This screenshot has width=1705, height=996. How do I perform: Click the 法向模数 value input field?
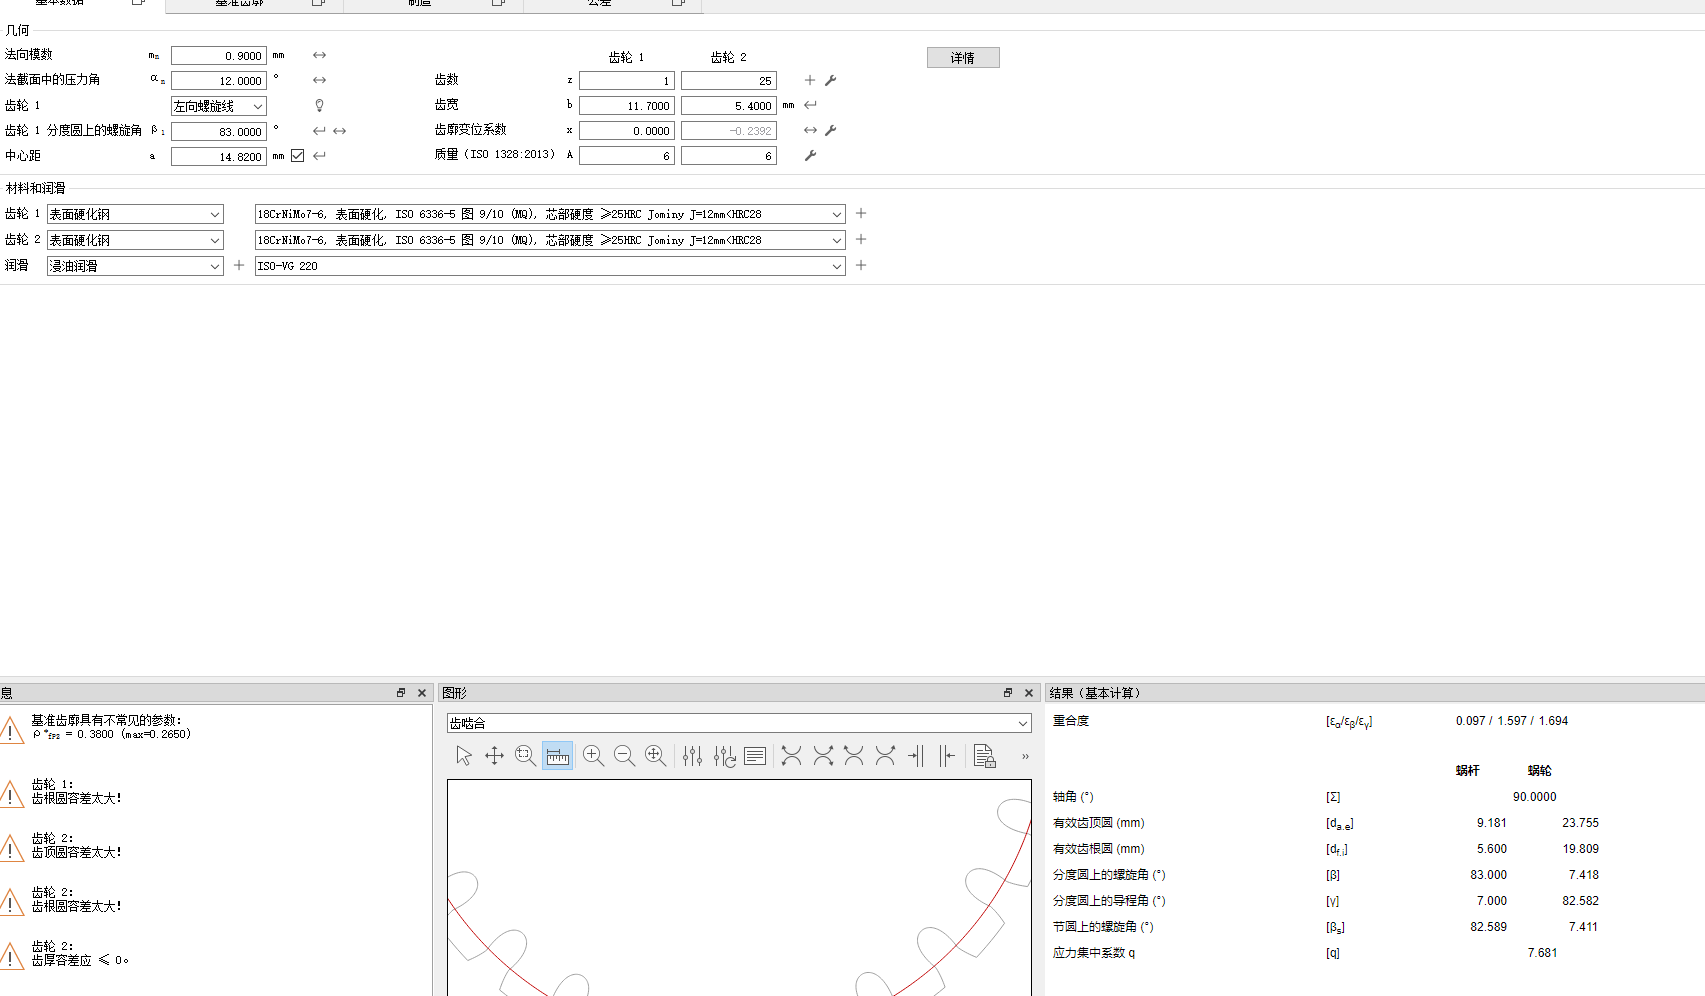click(x=218, y=56)
